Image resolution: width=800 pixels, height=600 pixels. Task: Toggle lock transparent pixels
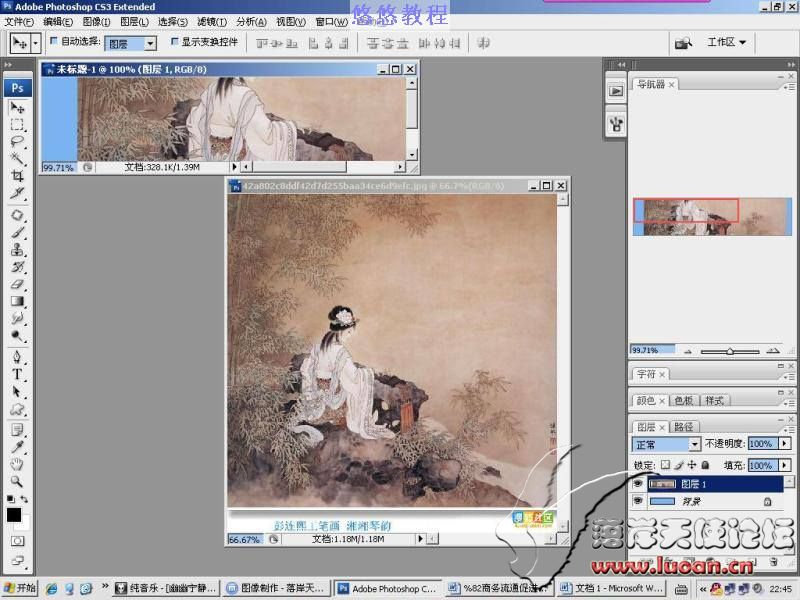click(x=665, y=465)
